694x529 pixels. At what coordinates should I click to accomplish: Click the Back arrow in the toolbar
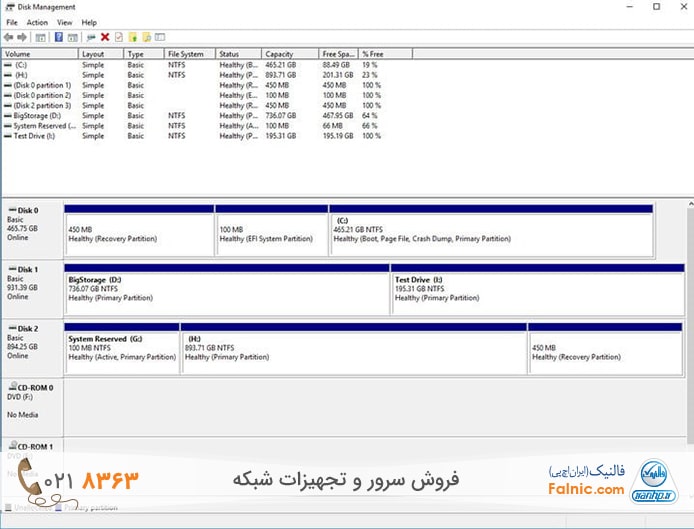[x=9, y=37]
